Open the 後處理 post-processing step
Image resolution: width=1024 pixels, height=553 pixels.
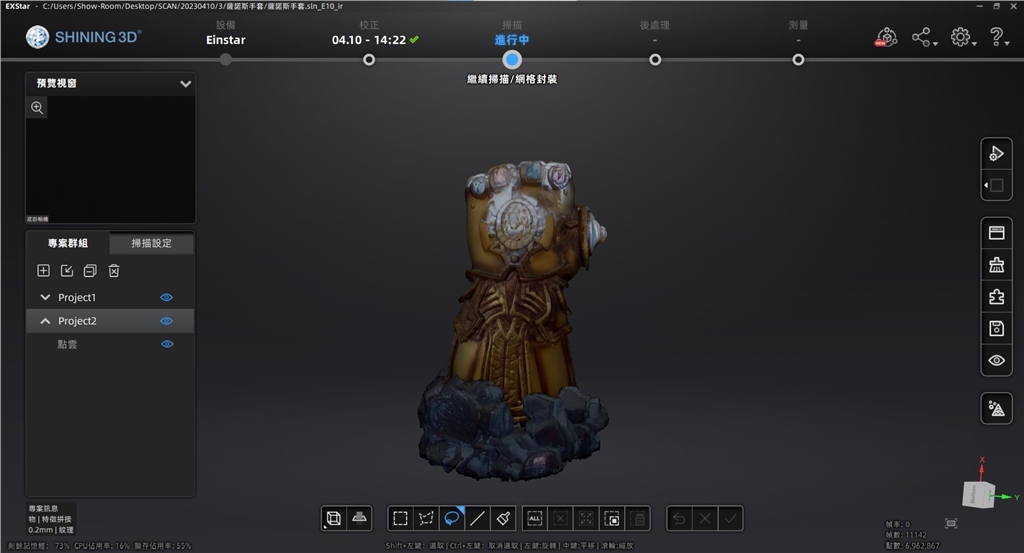(x=655, y=59)
